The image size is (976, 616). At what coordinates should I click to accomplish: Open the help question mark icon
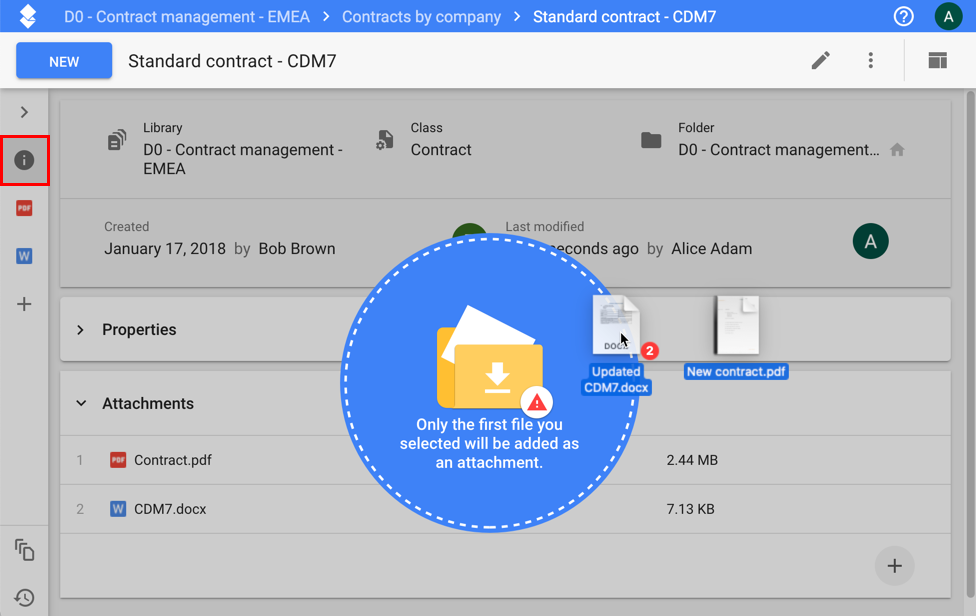pyautogui.click(x=903, y=16)
